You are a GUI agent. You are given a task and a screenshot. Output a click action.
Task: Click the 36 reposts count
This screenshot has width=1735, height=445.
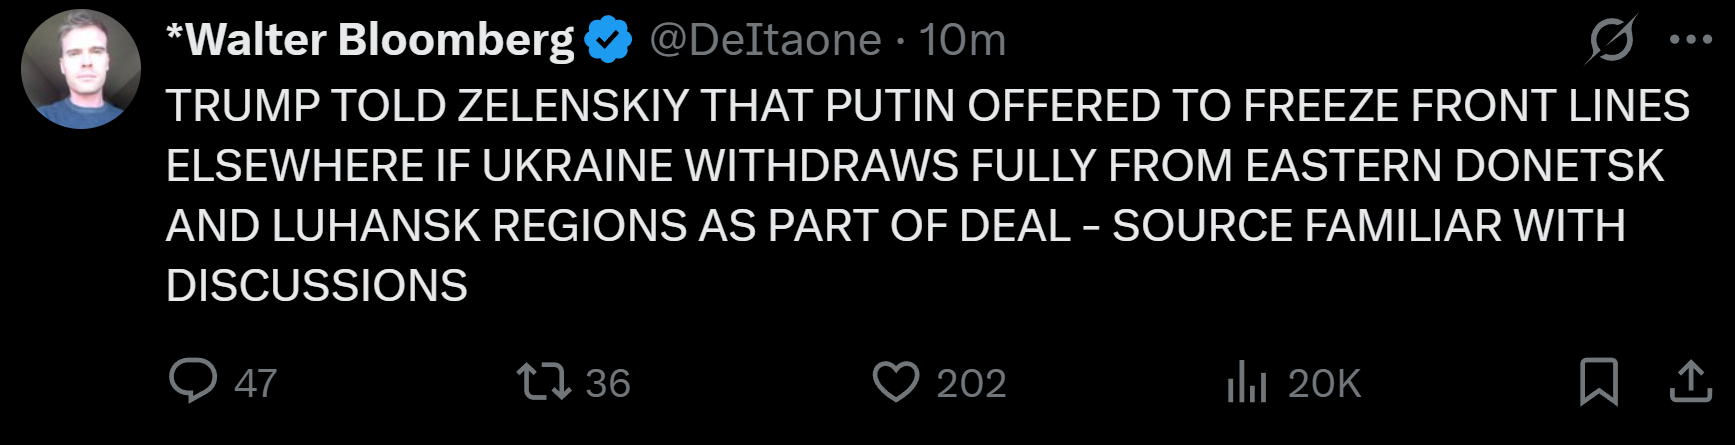point(608,383)
